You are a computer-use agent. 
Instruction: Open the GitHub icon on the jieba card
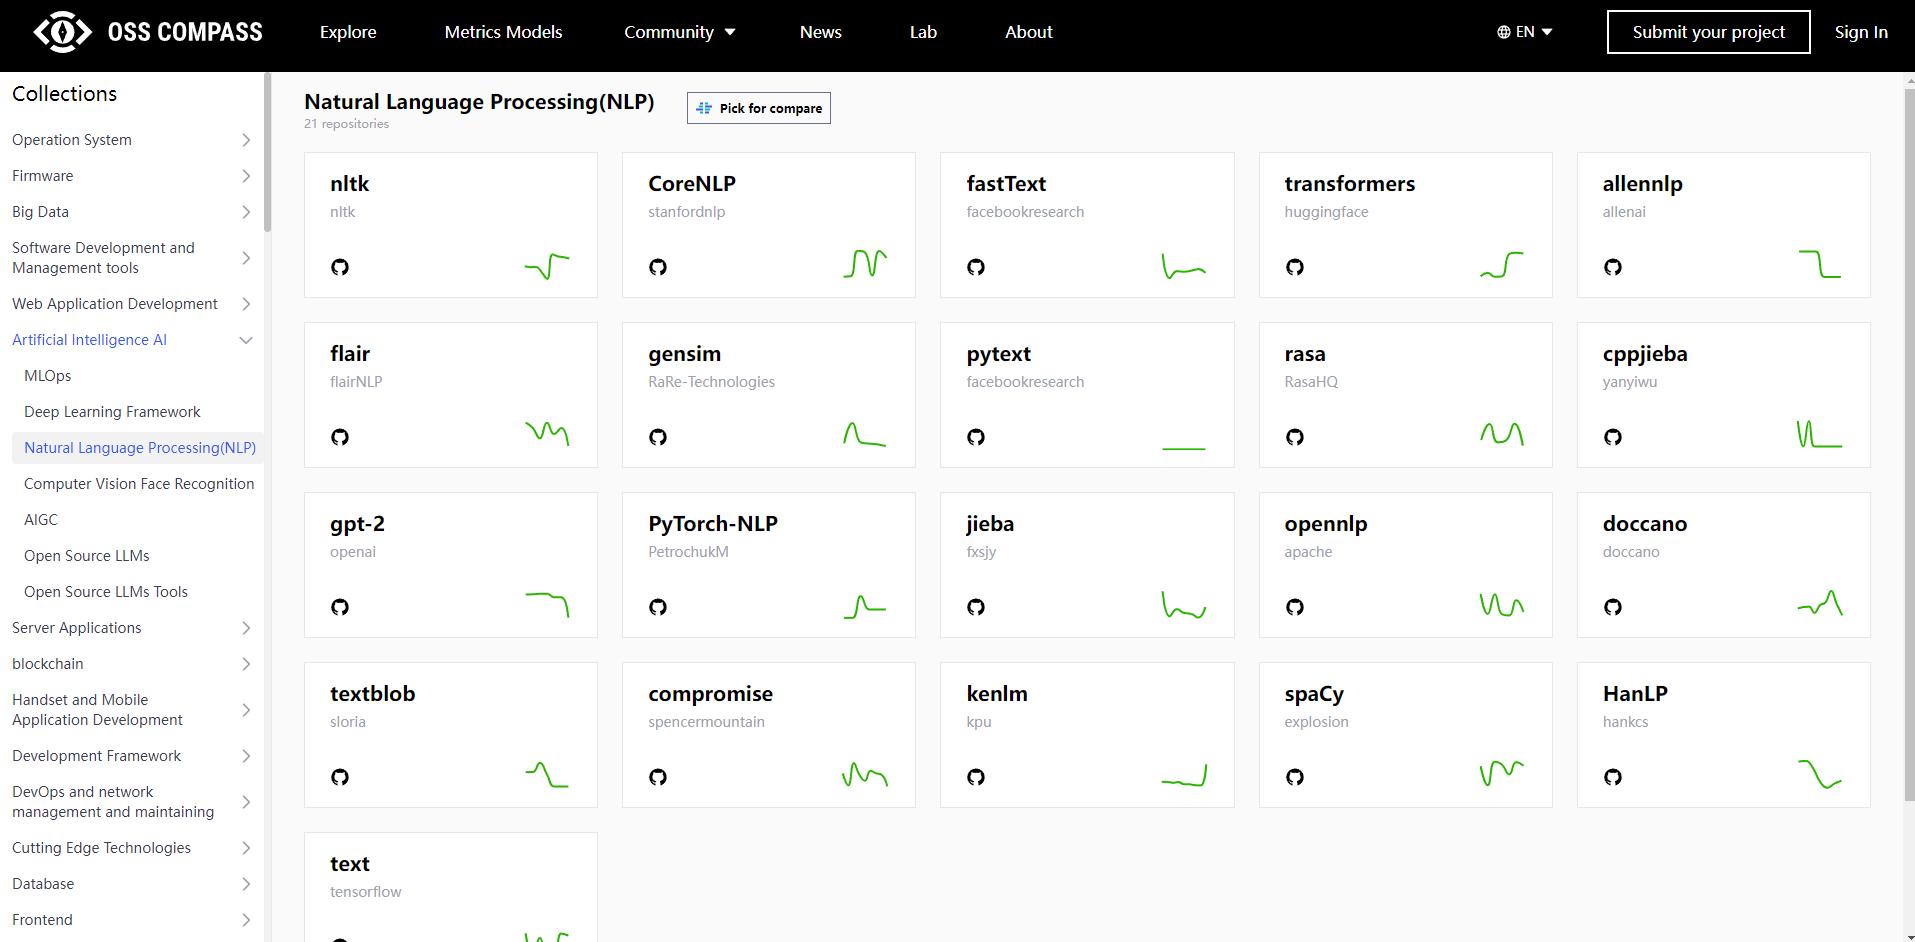tap(976, 607)
